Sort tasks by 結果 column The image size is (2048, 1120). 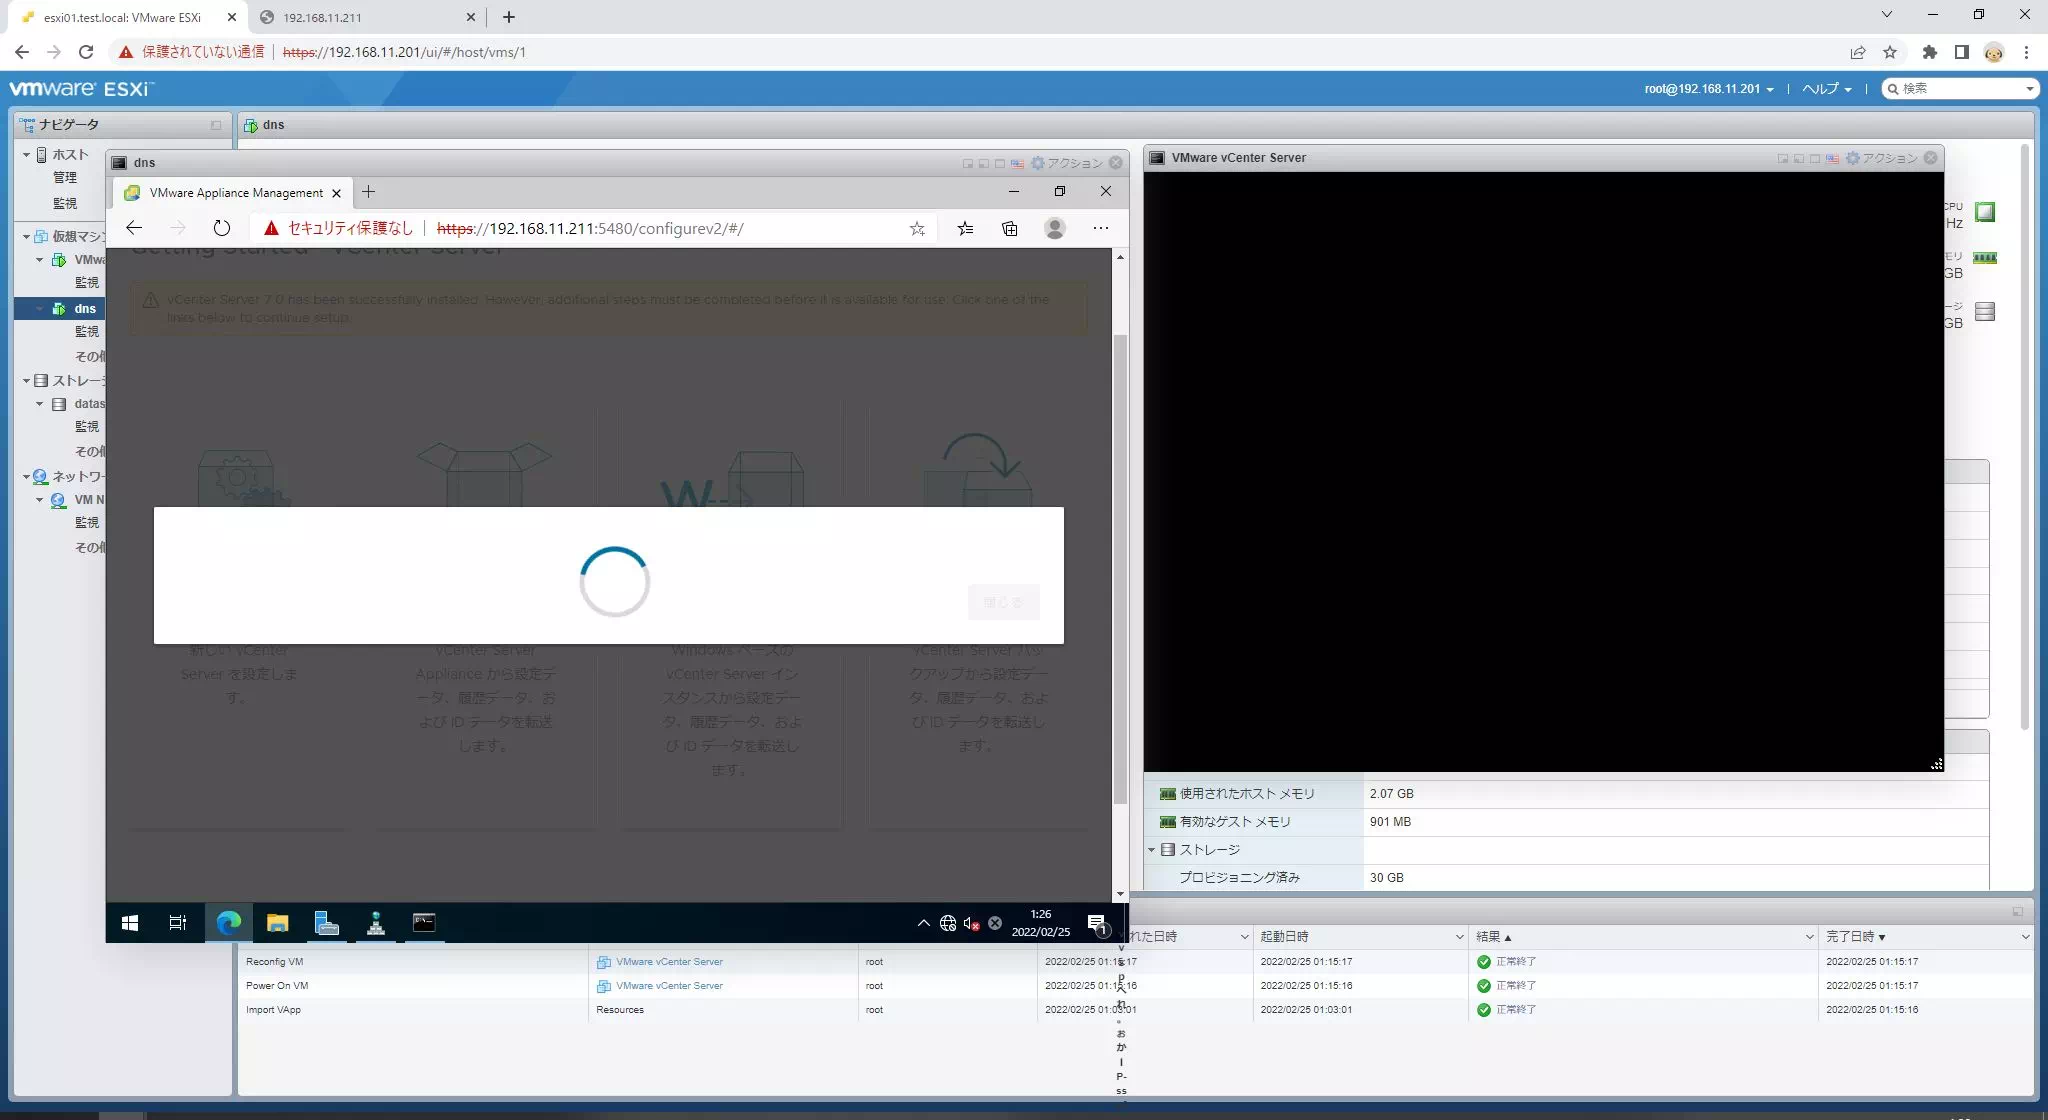tap(1641, 937)
